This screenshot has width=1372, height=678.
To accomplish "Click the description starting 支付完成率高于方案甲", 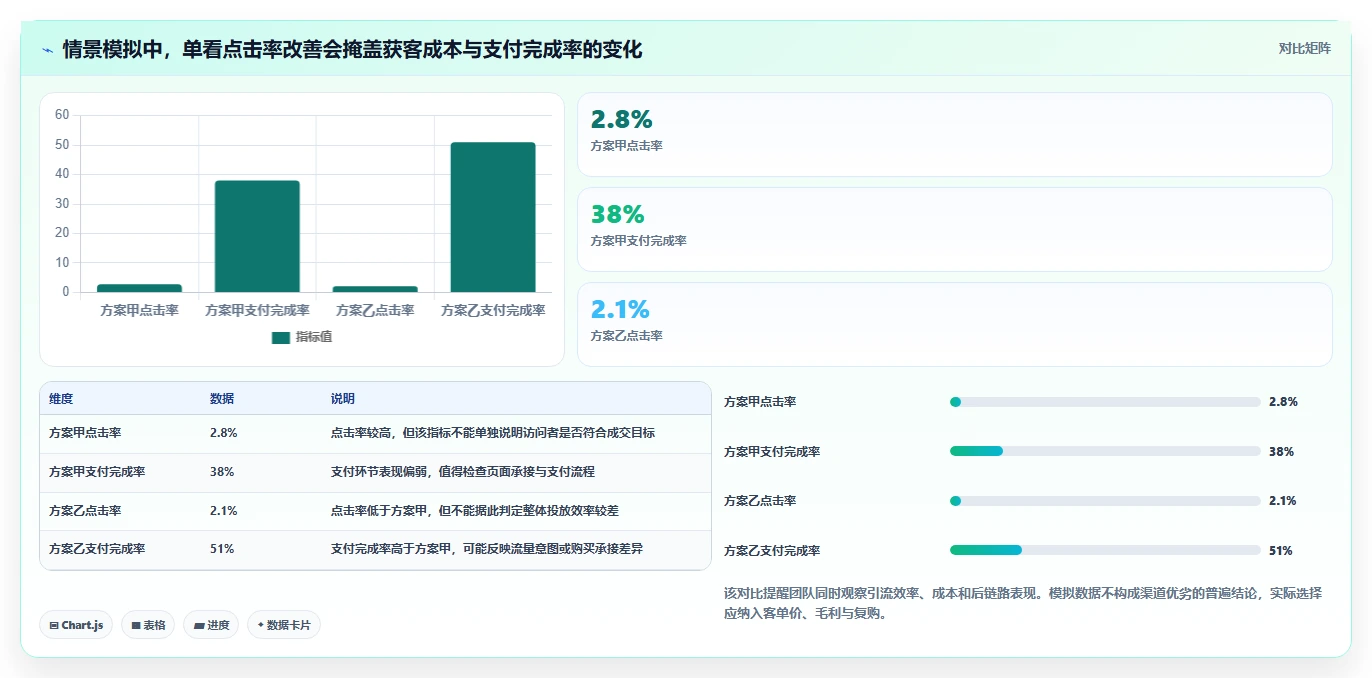I will pos(487,549).
